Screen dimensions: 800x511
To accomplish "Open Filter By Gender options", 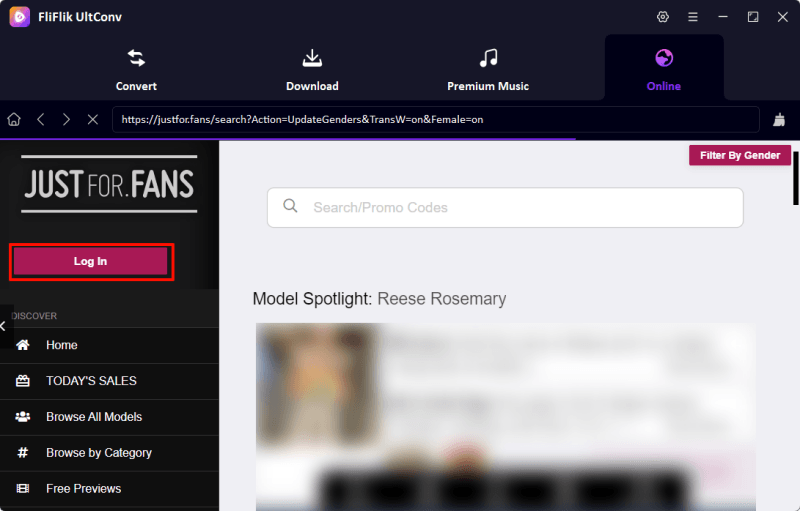I will coord(740,155).
